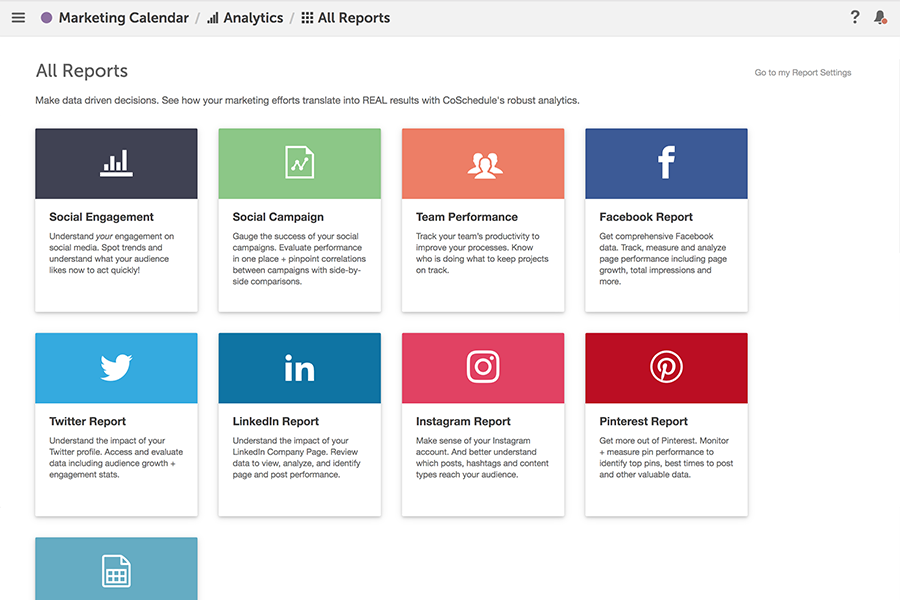Click the Twitter bird icon
The height and width of the screenshot is (600, 900).
tap(117, 367)
